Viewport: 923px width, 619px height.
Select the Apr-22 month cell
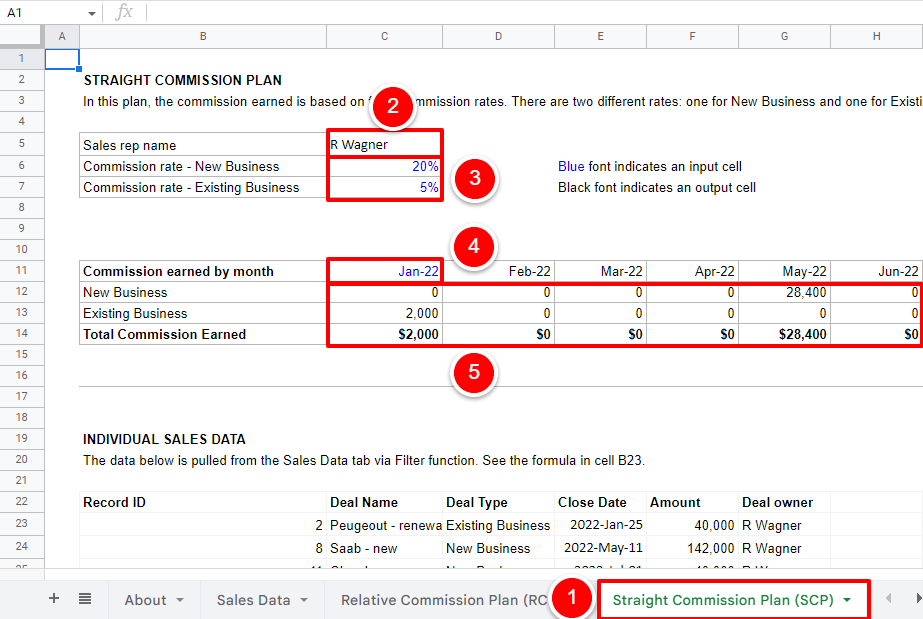pyautogui.click(x=692, y=271)
